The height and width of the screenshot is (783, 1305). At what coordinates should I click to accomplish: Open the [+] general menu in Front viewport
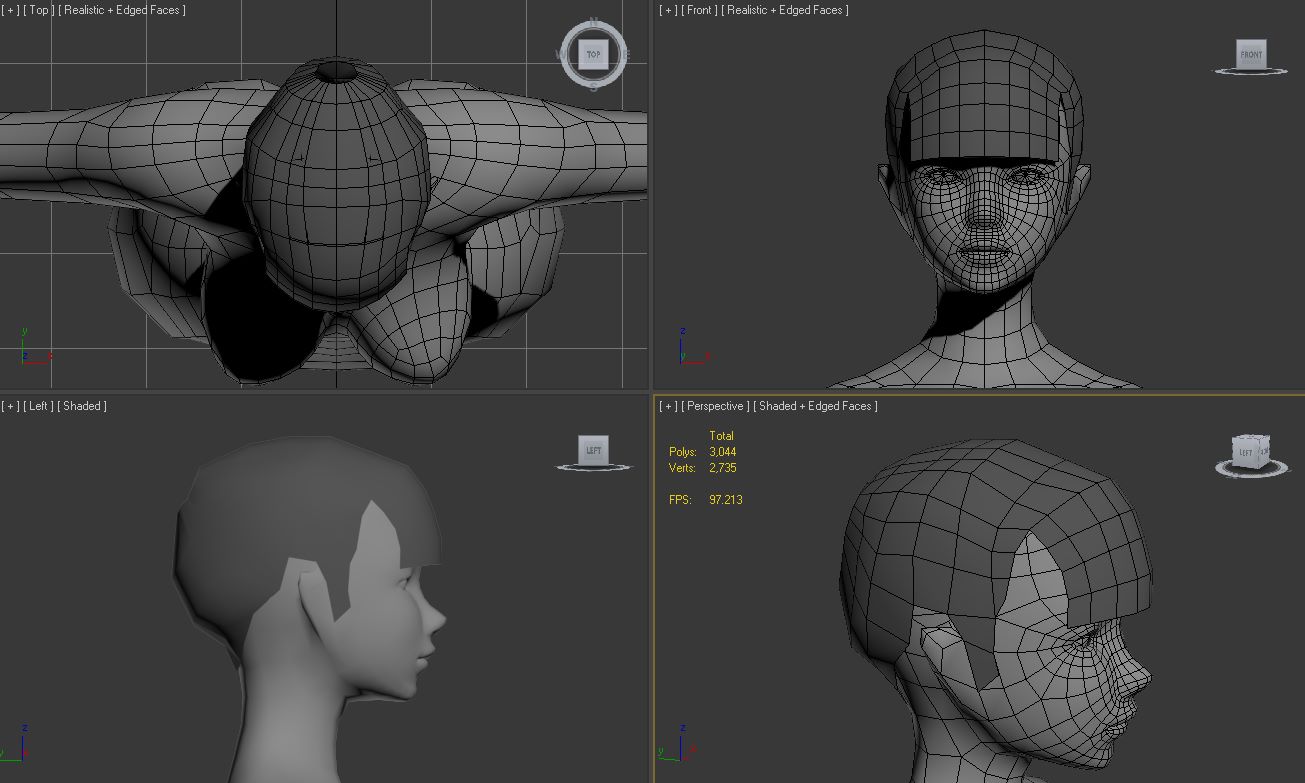668,10
